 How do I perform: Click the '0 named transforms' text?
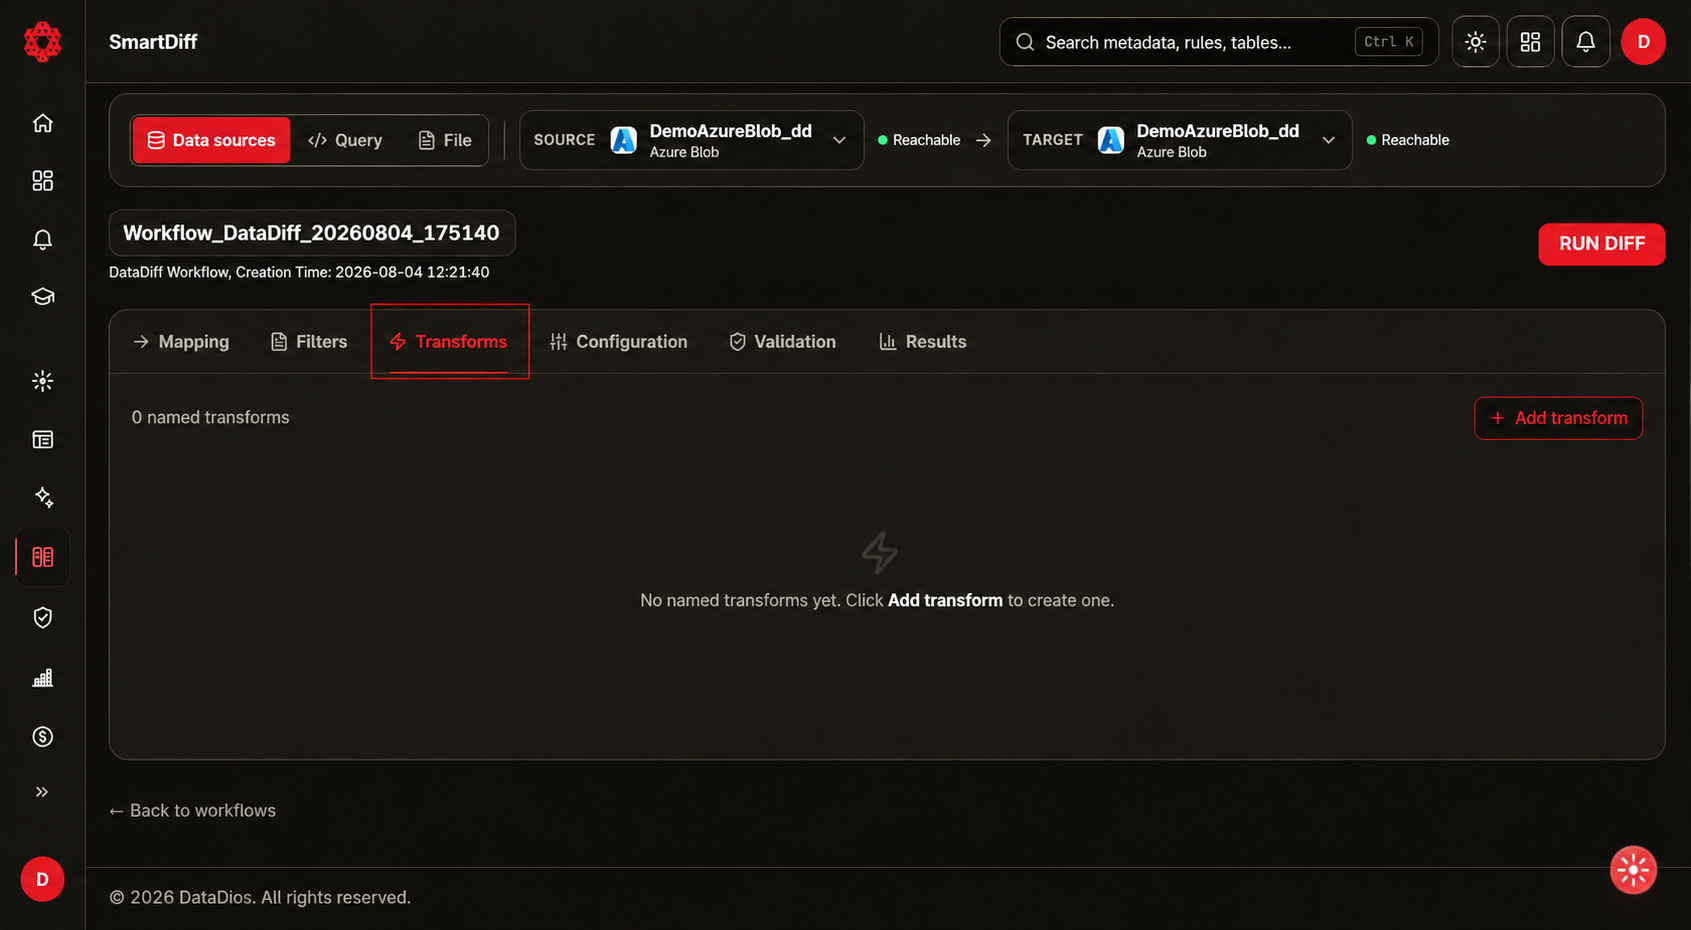pyautogui.click(x=210, y=417)
